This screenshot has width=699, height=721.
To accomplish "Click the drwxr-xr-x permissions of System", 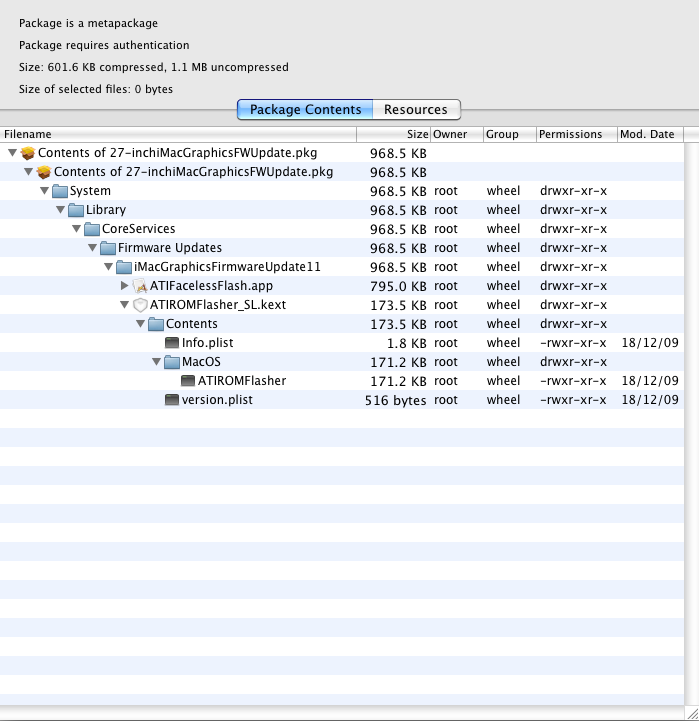I will (573, 191).
